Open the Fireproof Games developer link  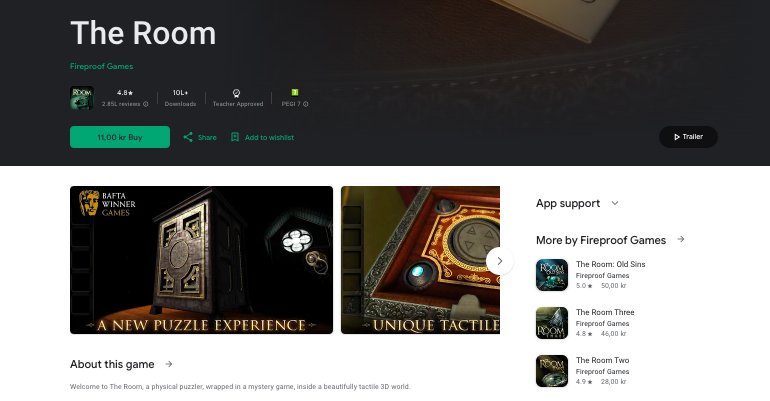click(x=101, y=66)
